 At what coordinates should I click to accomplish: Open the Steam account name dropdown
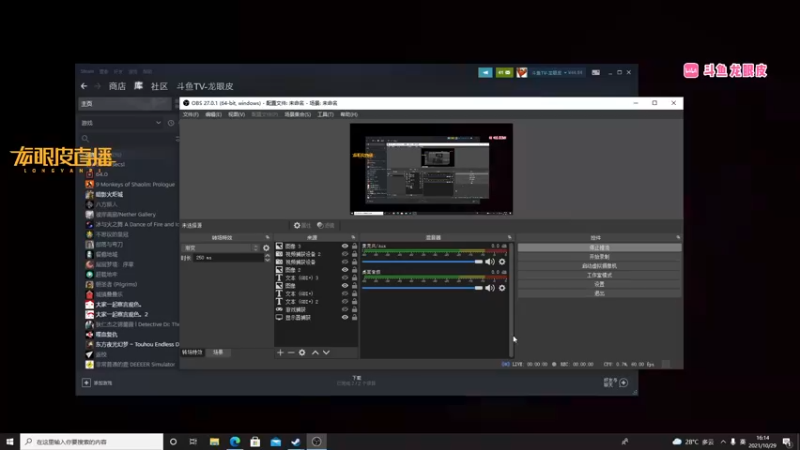pos(557,72)
